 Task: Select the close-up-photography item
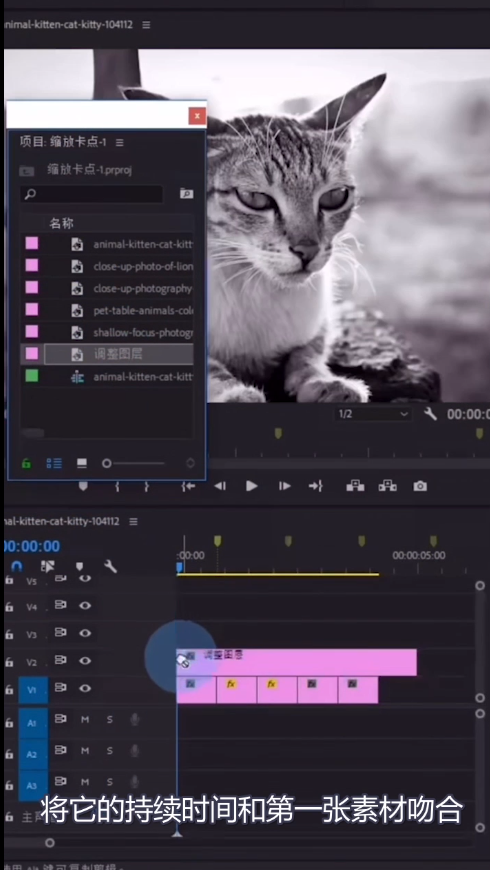pyautogui.click(x=143, y=288)
